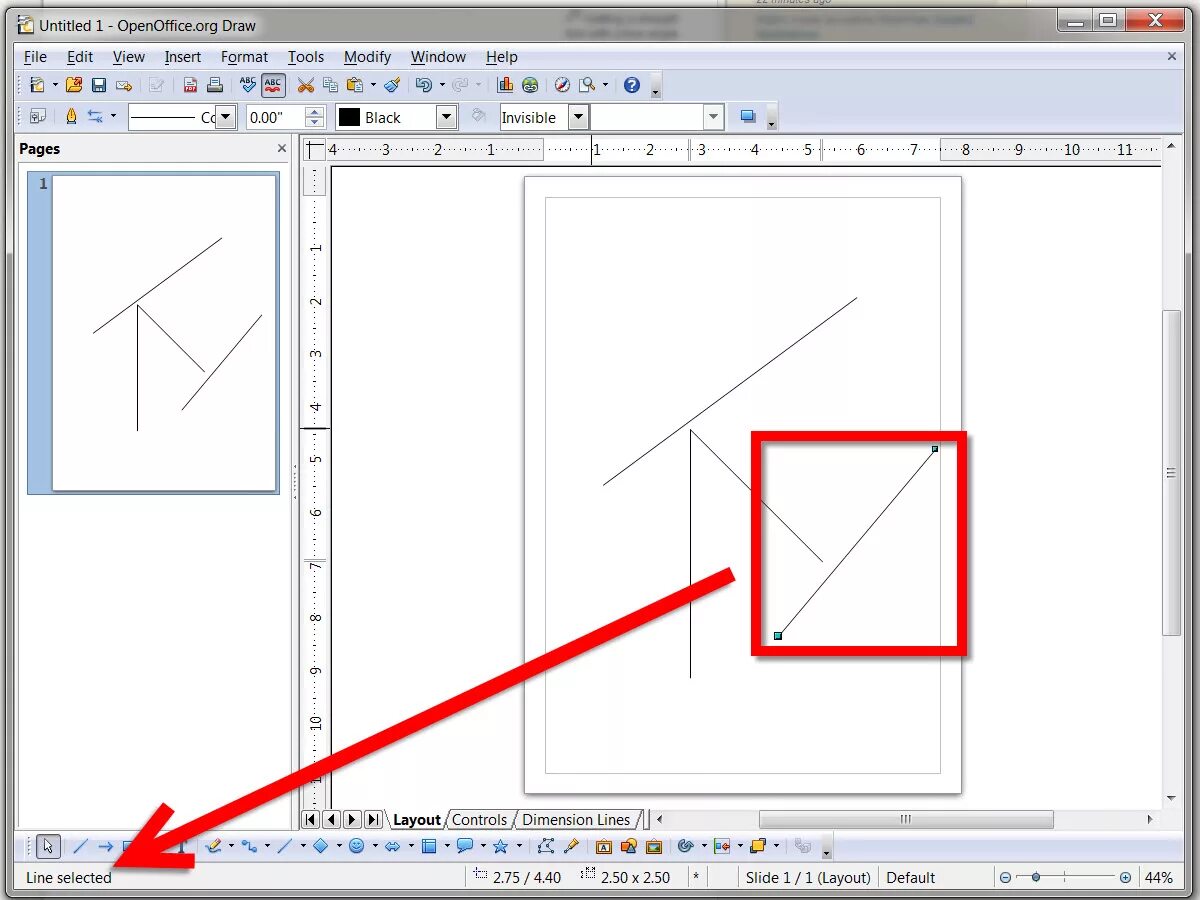The image size is (1200, 900).
Task: Close the Pages panel
Action: pos(282,148)
